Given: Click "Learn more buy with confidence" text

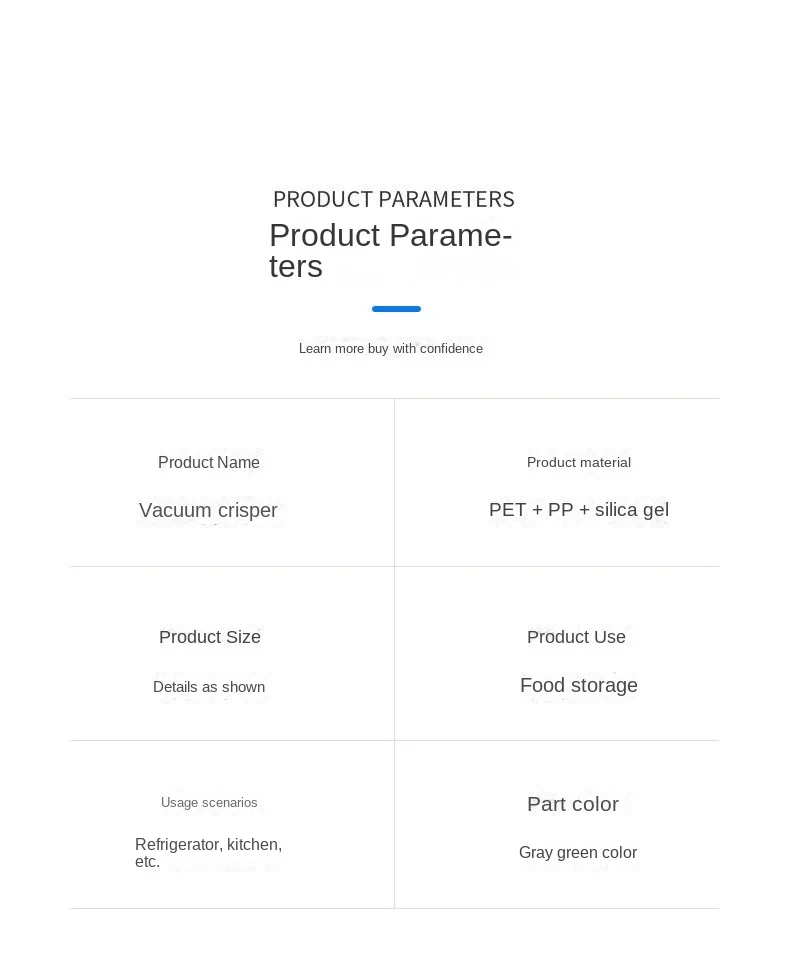Looking at the screenshot, I should click(x=390, y=348).
